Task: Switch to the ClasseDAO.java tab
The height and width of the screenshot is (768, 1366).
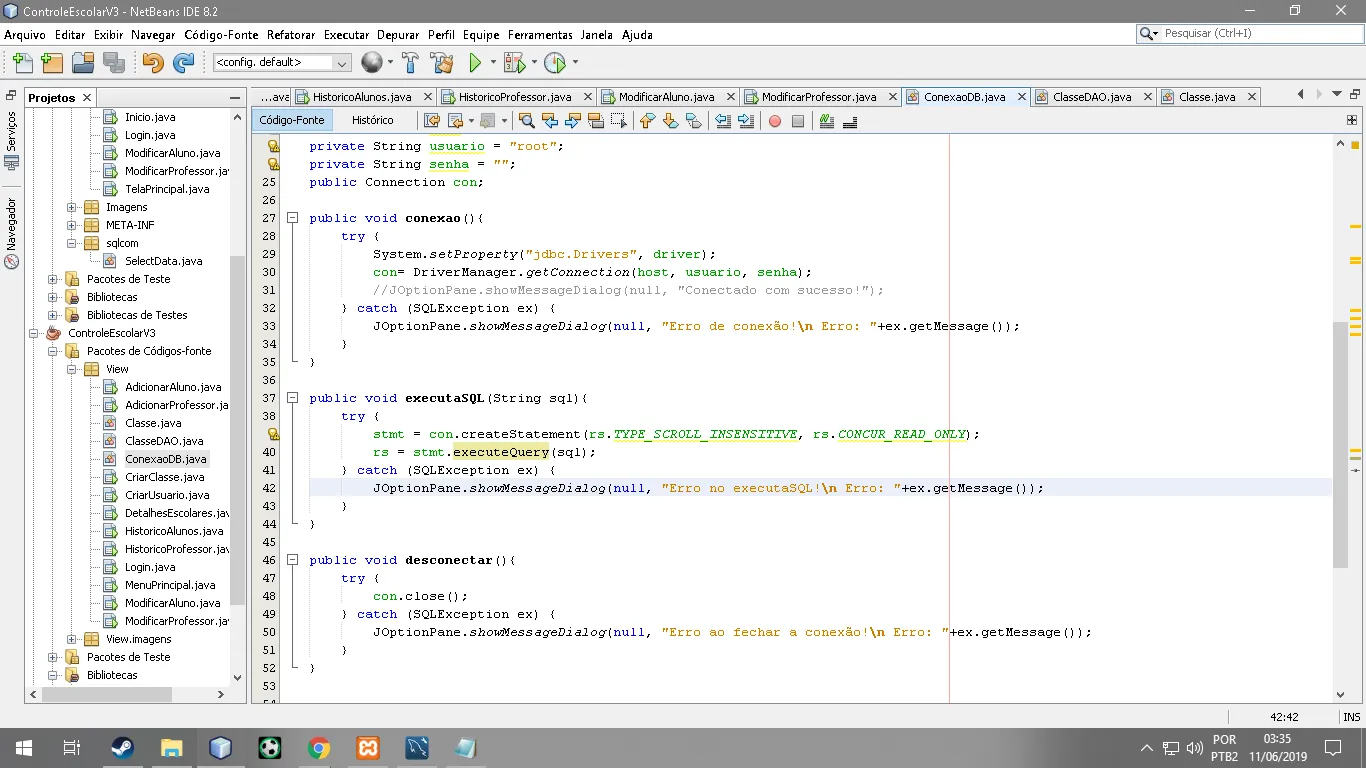Action: click(x=1092, y=97)
